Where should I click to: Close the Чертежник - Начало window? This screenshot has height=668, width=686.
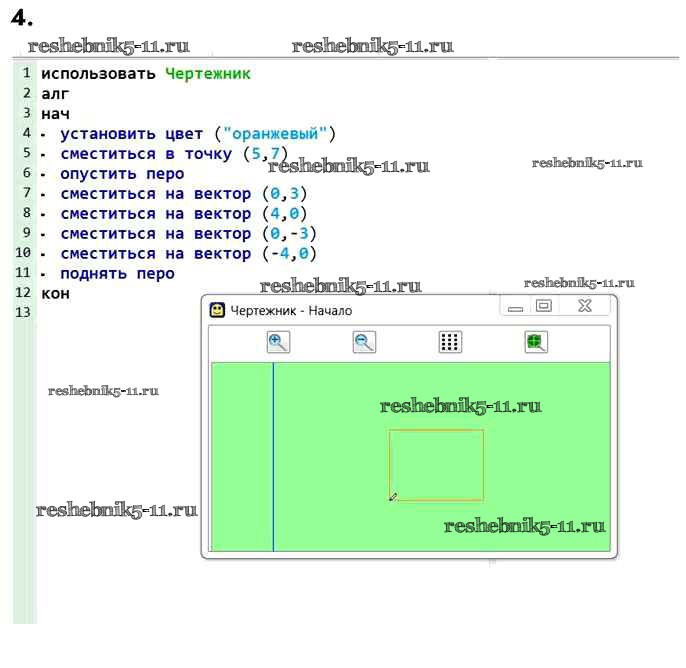585,307
